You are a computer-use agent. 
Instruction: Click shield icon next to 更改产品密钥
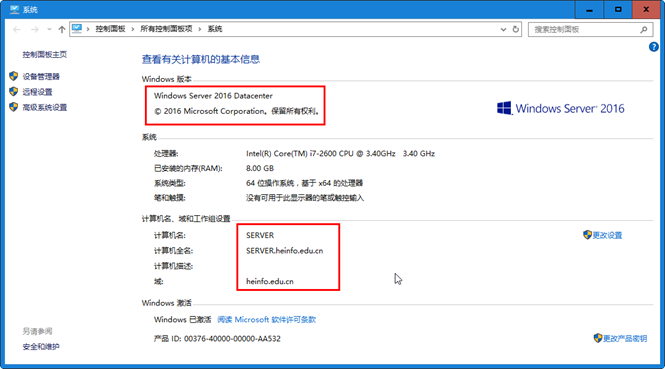coord(598,338)
